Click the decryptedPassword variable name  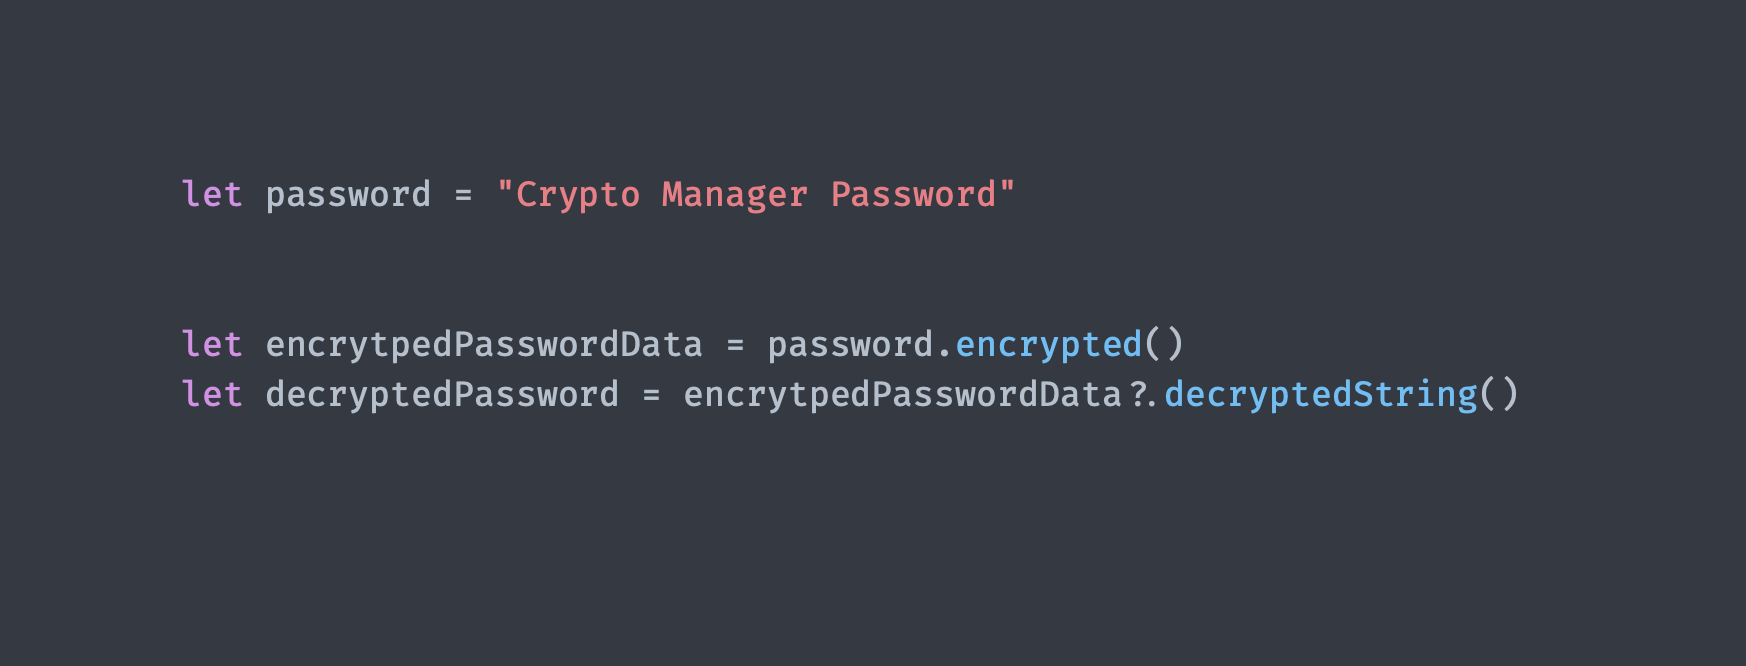click(x=442, y=394)
